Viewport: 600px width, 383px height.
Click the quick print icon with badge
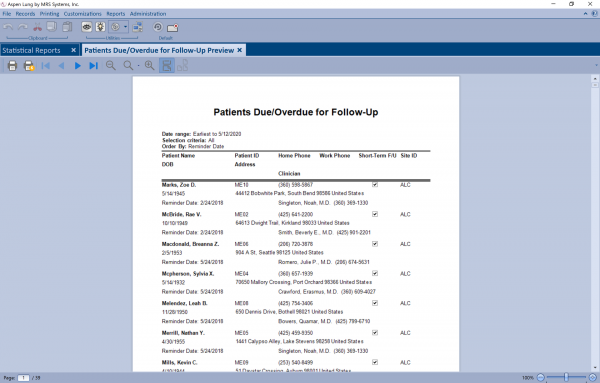(29, 66)
